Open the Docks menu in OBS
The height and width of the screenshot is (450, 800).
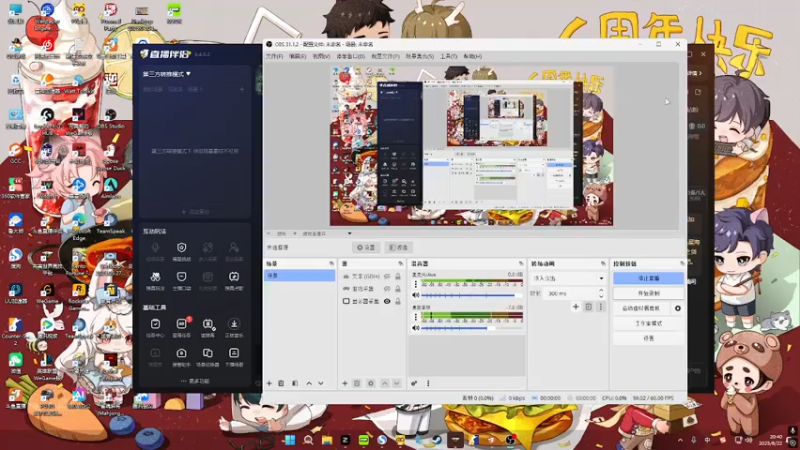(x=351, y=57)
